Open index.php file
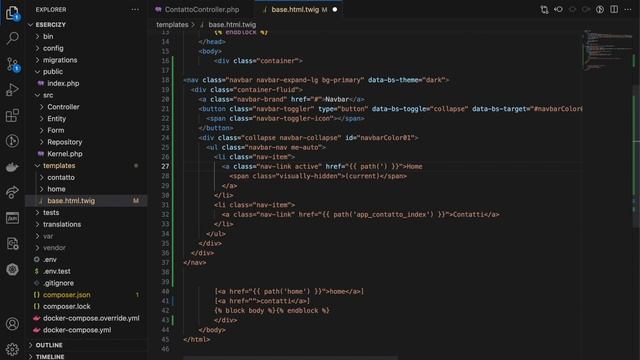Viewport: 640px width, 360px height. 63,83
